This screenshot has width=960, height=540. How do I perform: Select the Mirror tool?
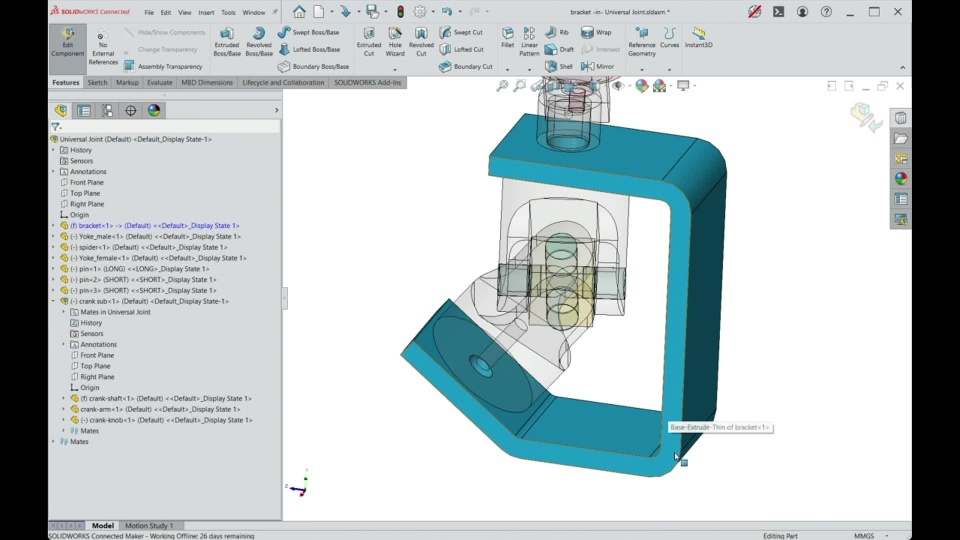(597, 66)
